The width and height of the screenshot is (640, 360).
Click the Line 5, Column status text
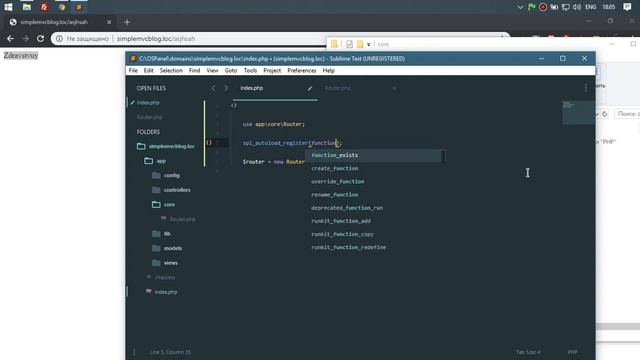point(170,352)
